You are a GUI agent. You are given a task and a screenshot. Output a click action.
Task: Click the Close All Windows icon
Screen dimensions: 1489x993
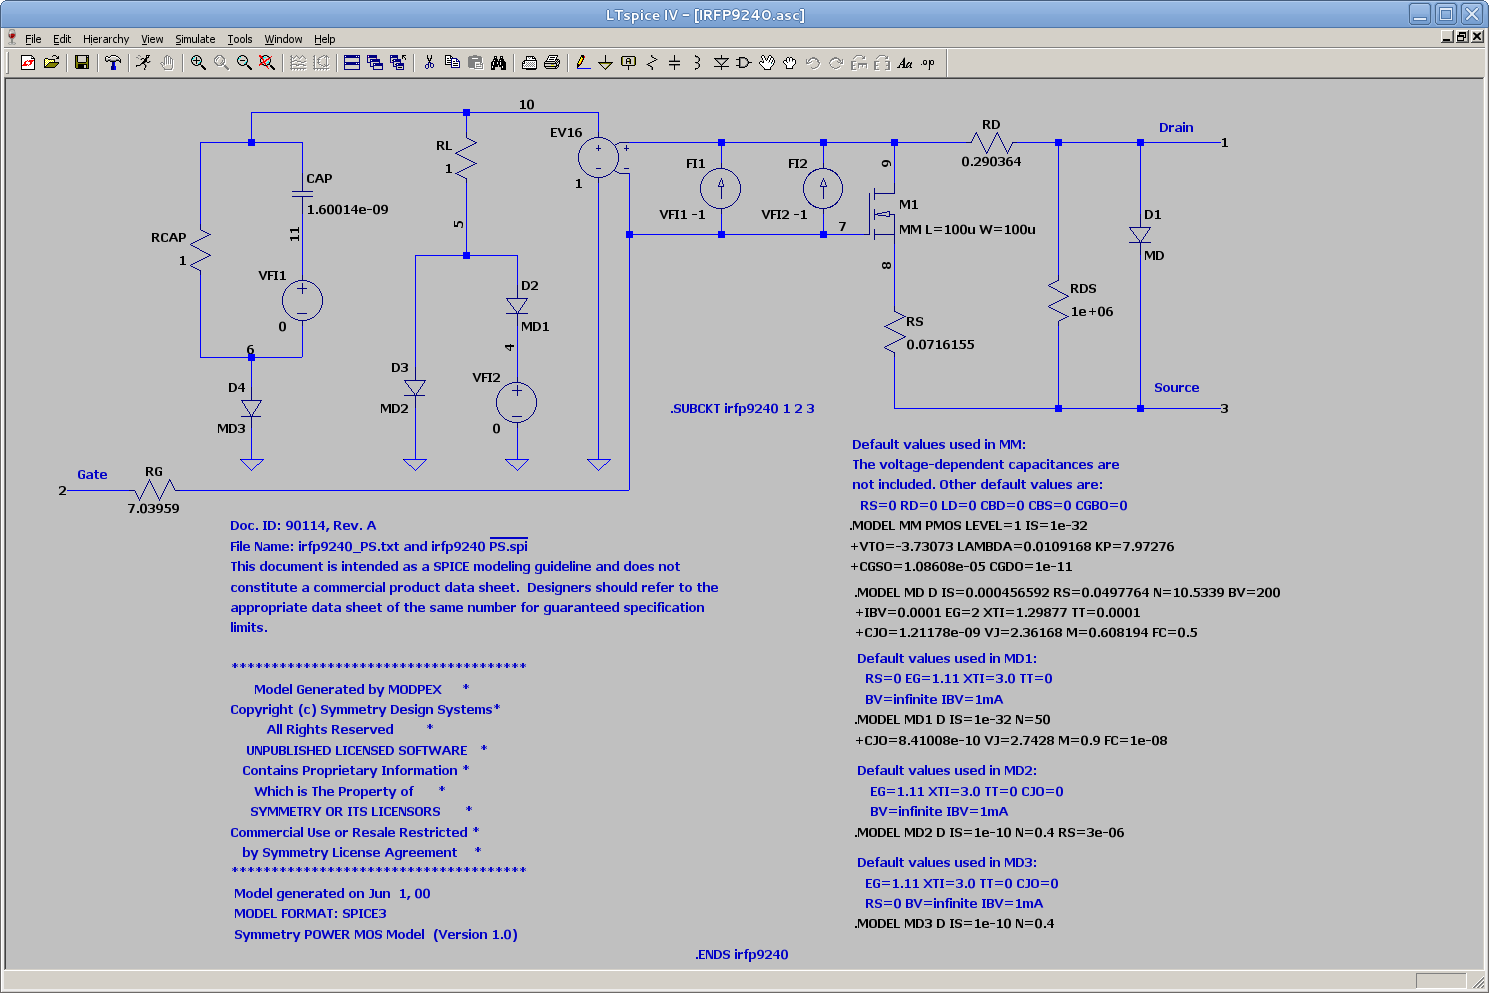398,63
